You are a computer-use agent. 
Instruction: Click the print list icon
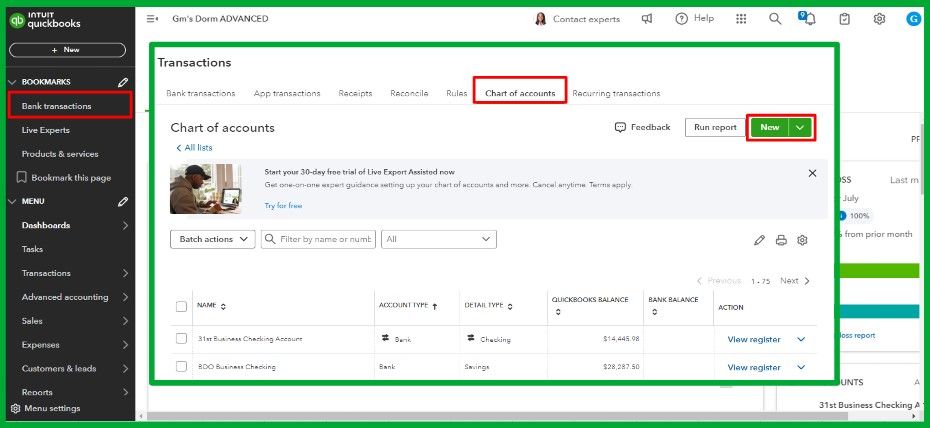coord(781,240)
